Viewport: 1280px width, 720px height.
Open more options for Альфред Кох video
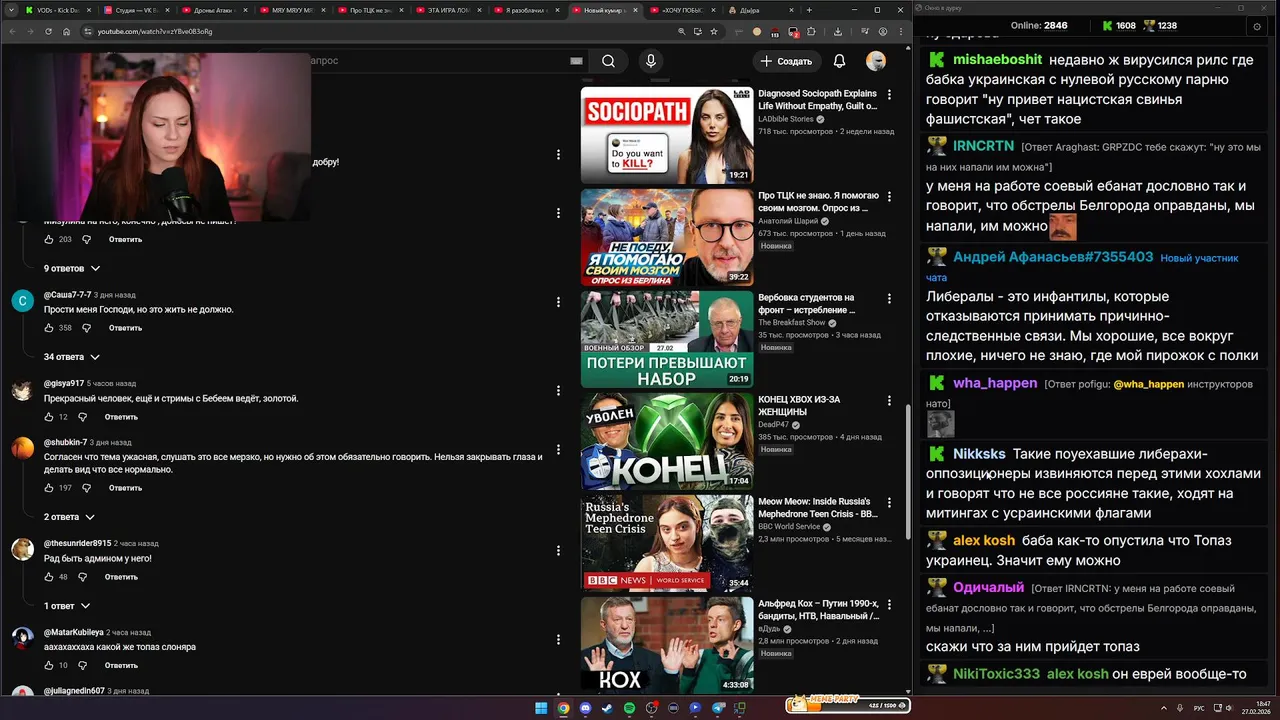click(889, 605)
